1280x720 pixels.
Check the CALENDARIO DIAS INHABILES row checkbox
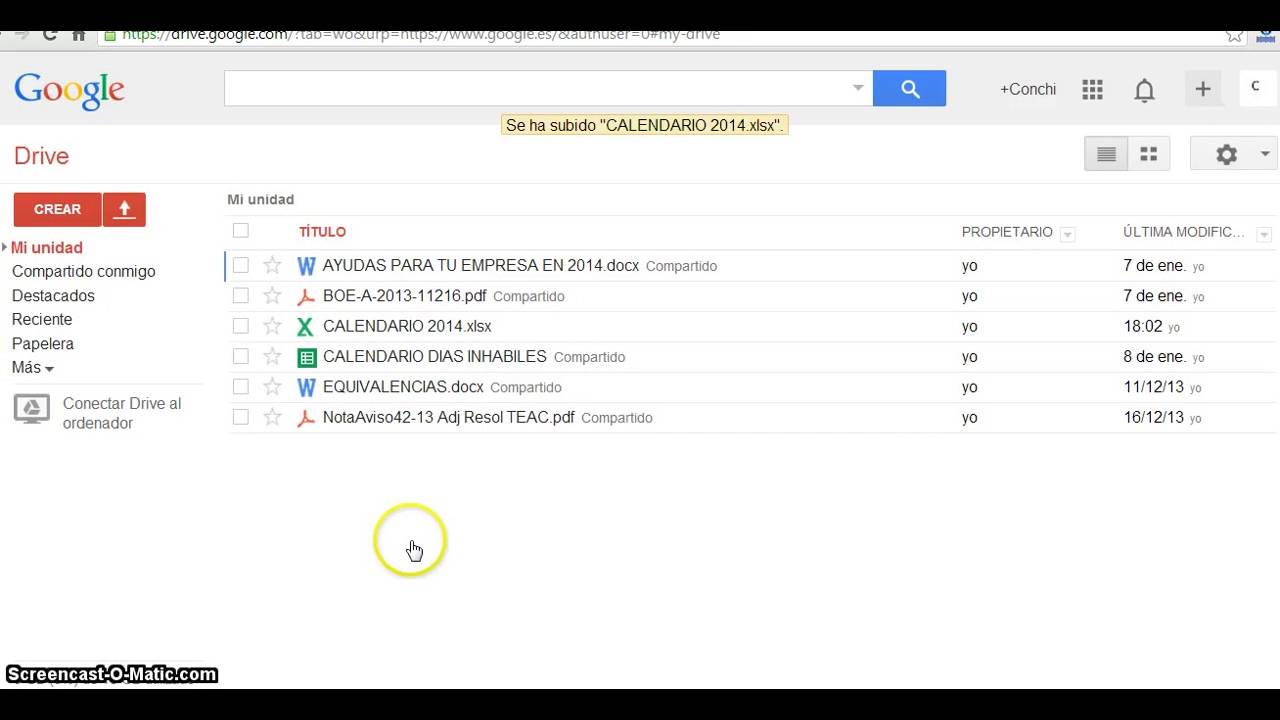(x=241, y=356)
